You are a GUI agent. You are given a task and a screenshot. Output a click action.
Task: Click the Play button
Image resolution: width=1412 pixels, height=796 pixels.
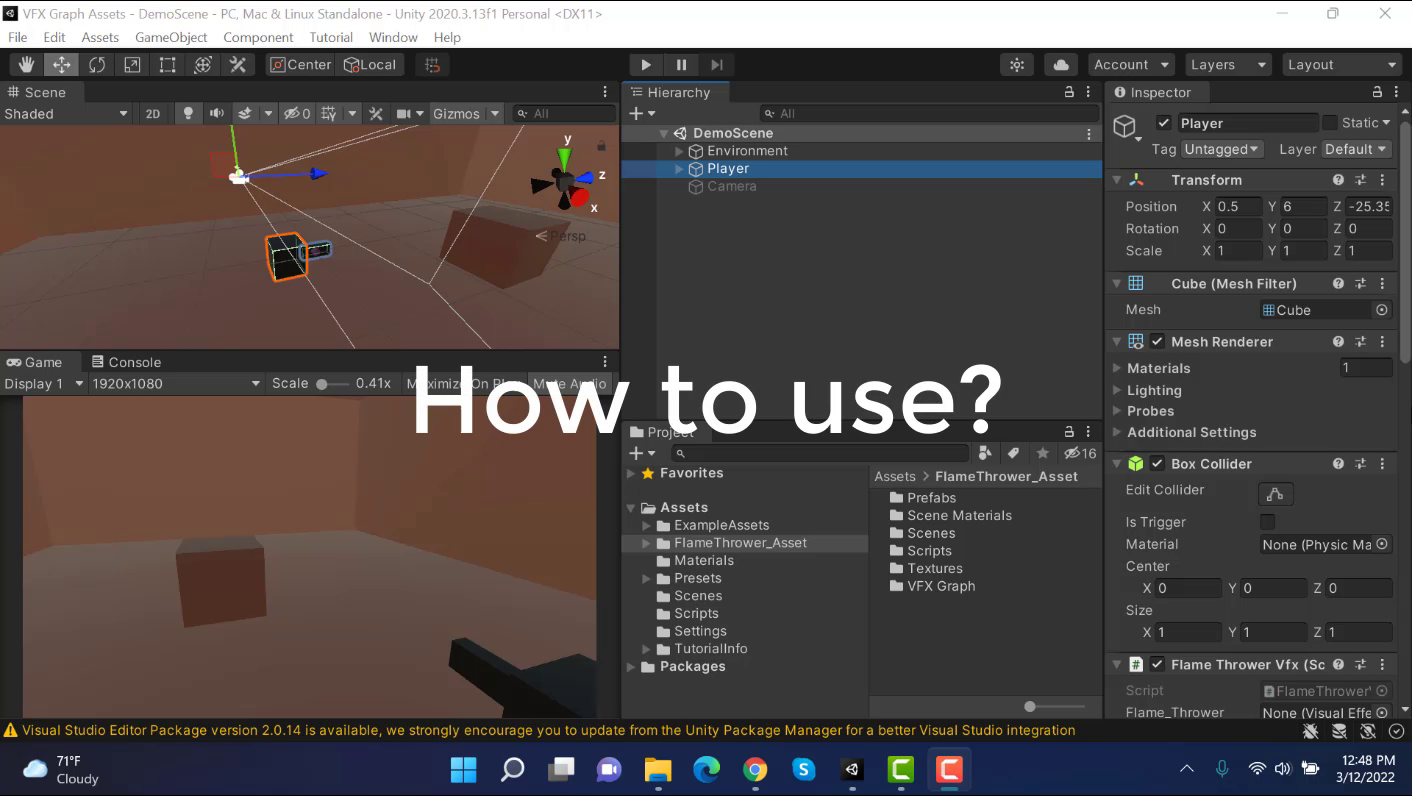646,65
